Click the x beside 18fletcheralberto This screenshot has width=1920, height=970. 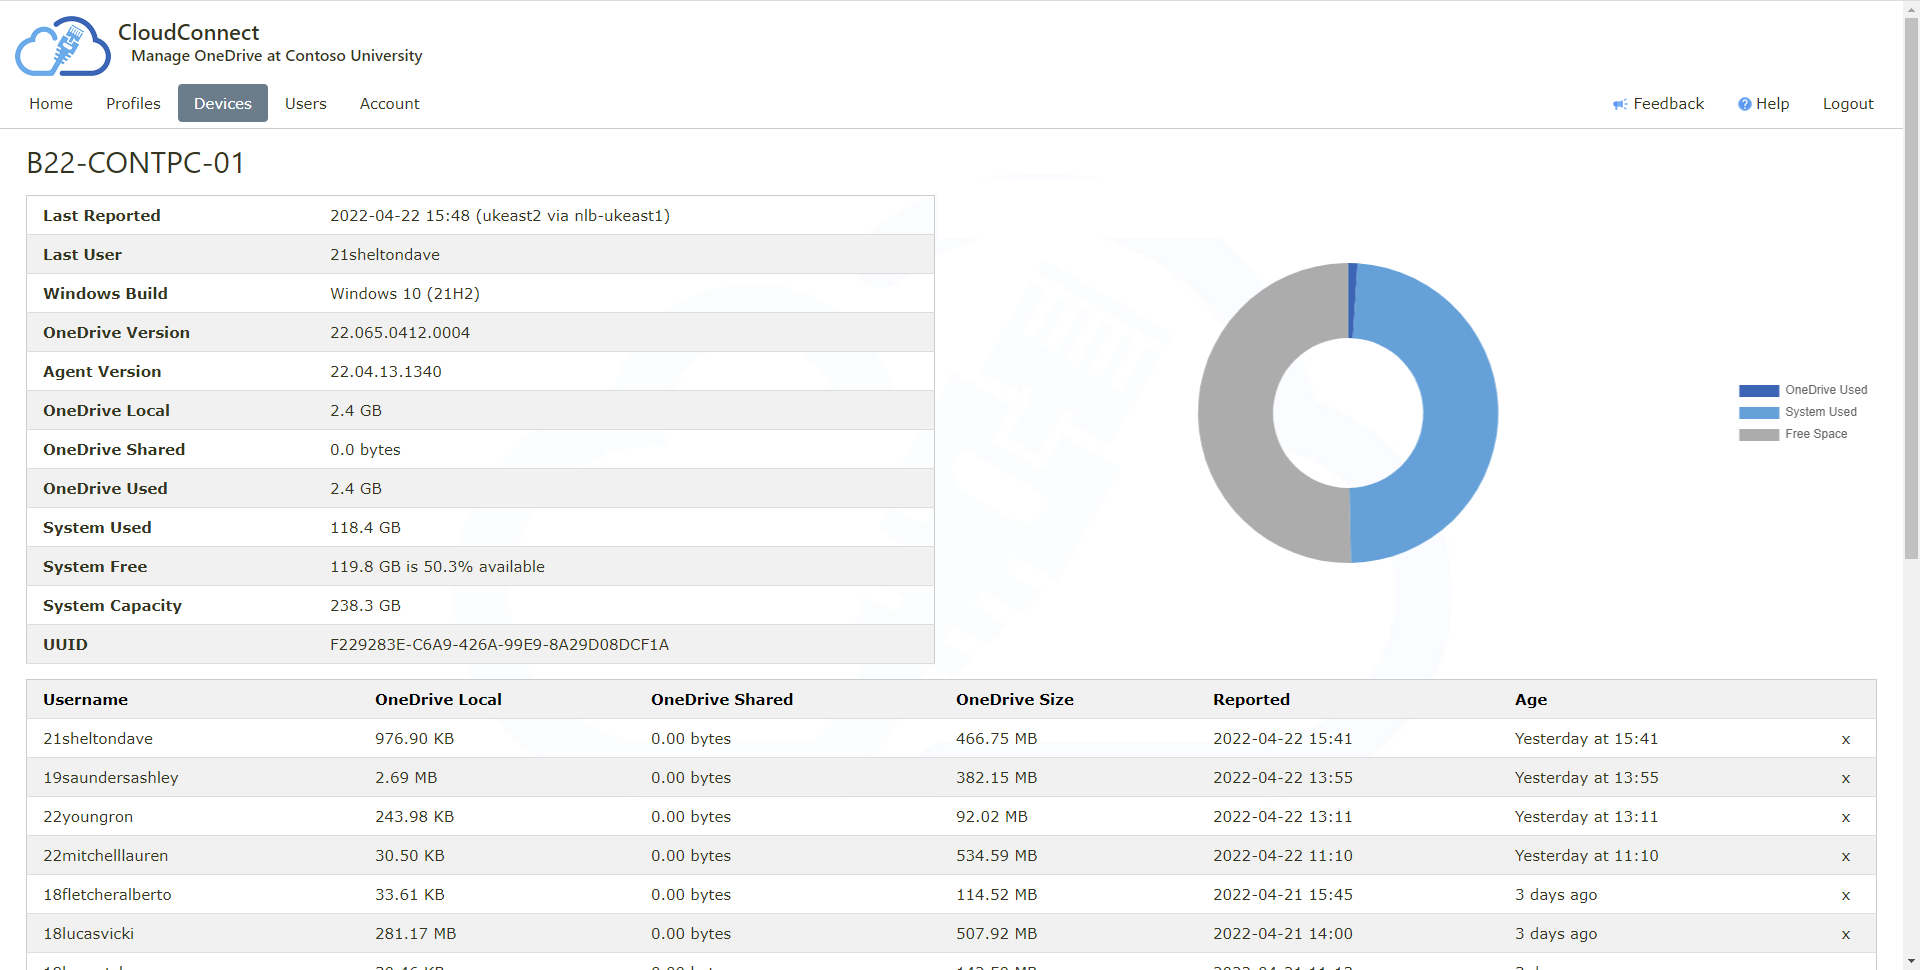pos(1845,895)
